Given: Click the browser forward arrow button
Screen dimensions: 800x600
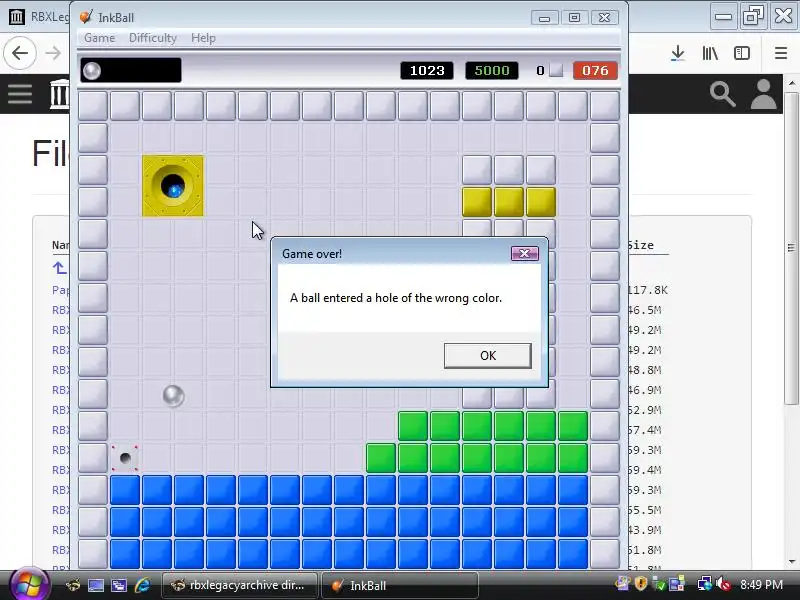Looking at the screenshot, I should click(53, 53).
